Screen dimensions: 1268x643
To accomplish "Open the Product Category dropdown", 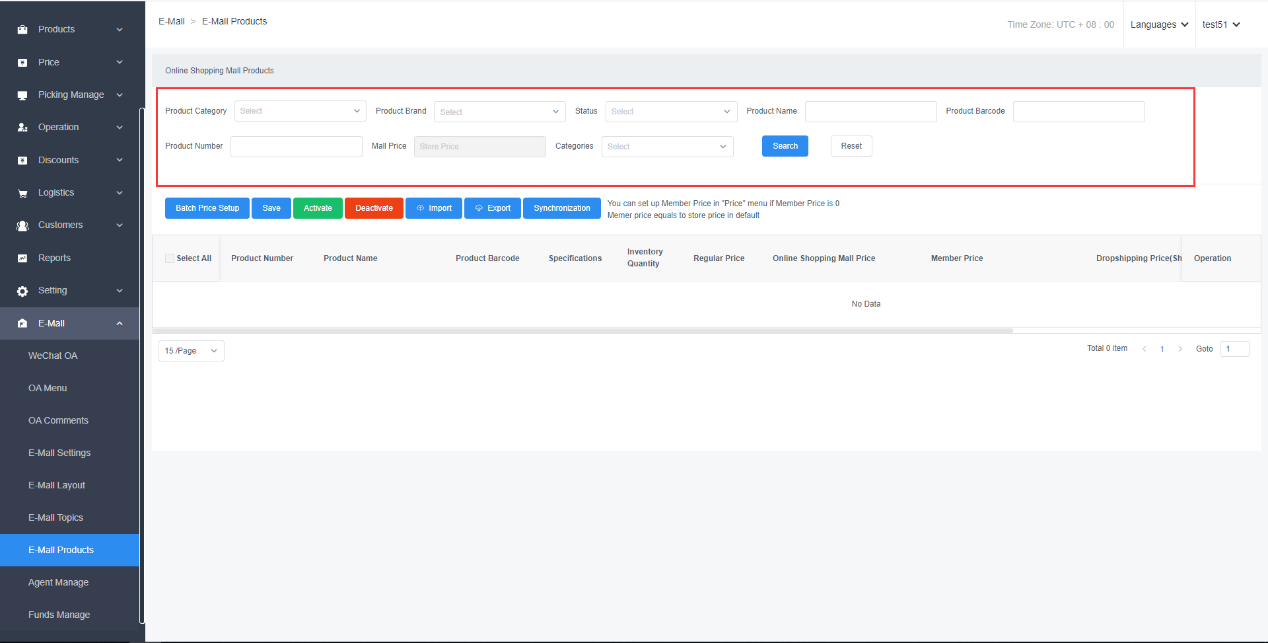I will 300,111.
